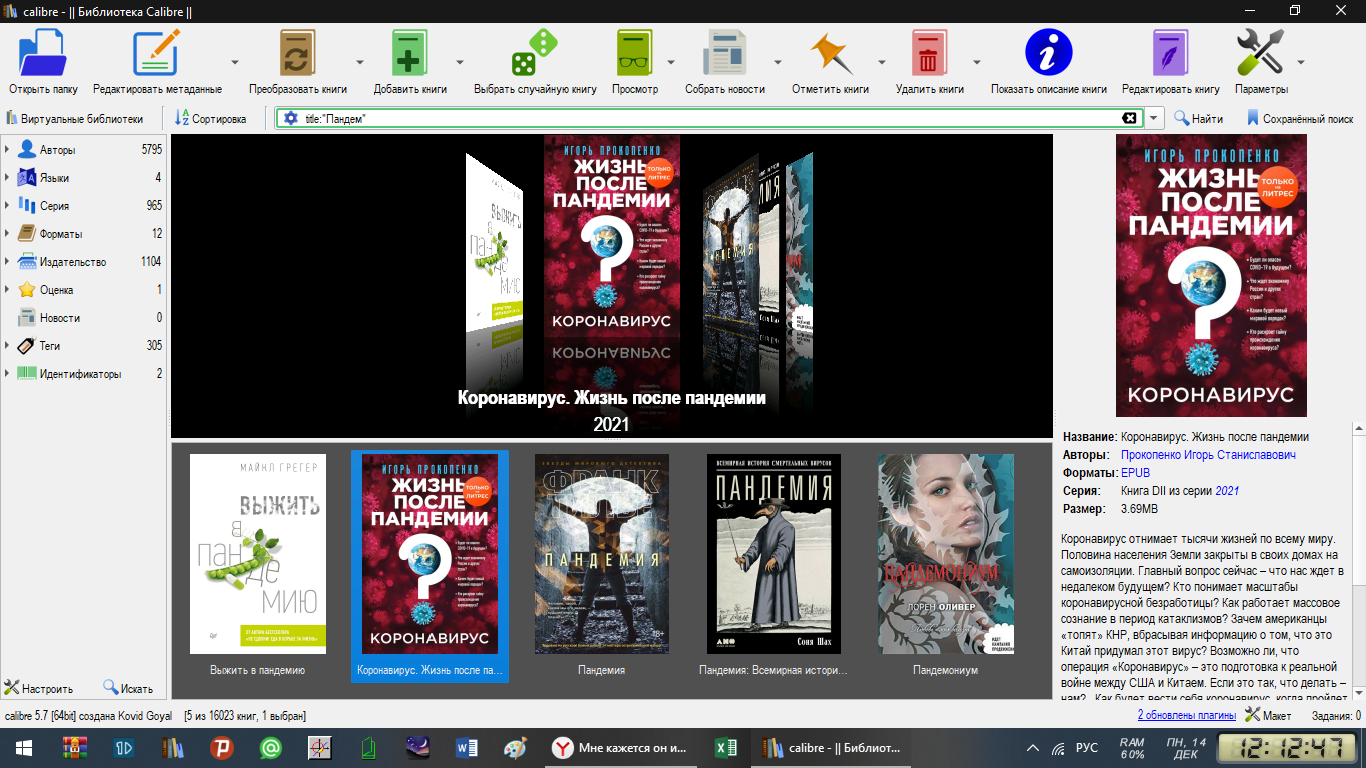This screenshot has width=1366, height=768.
Task: Open the search history dropdown
Action: [x=1155, y=118]
